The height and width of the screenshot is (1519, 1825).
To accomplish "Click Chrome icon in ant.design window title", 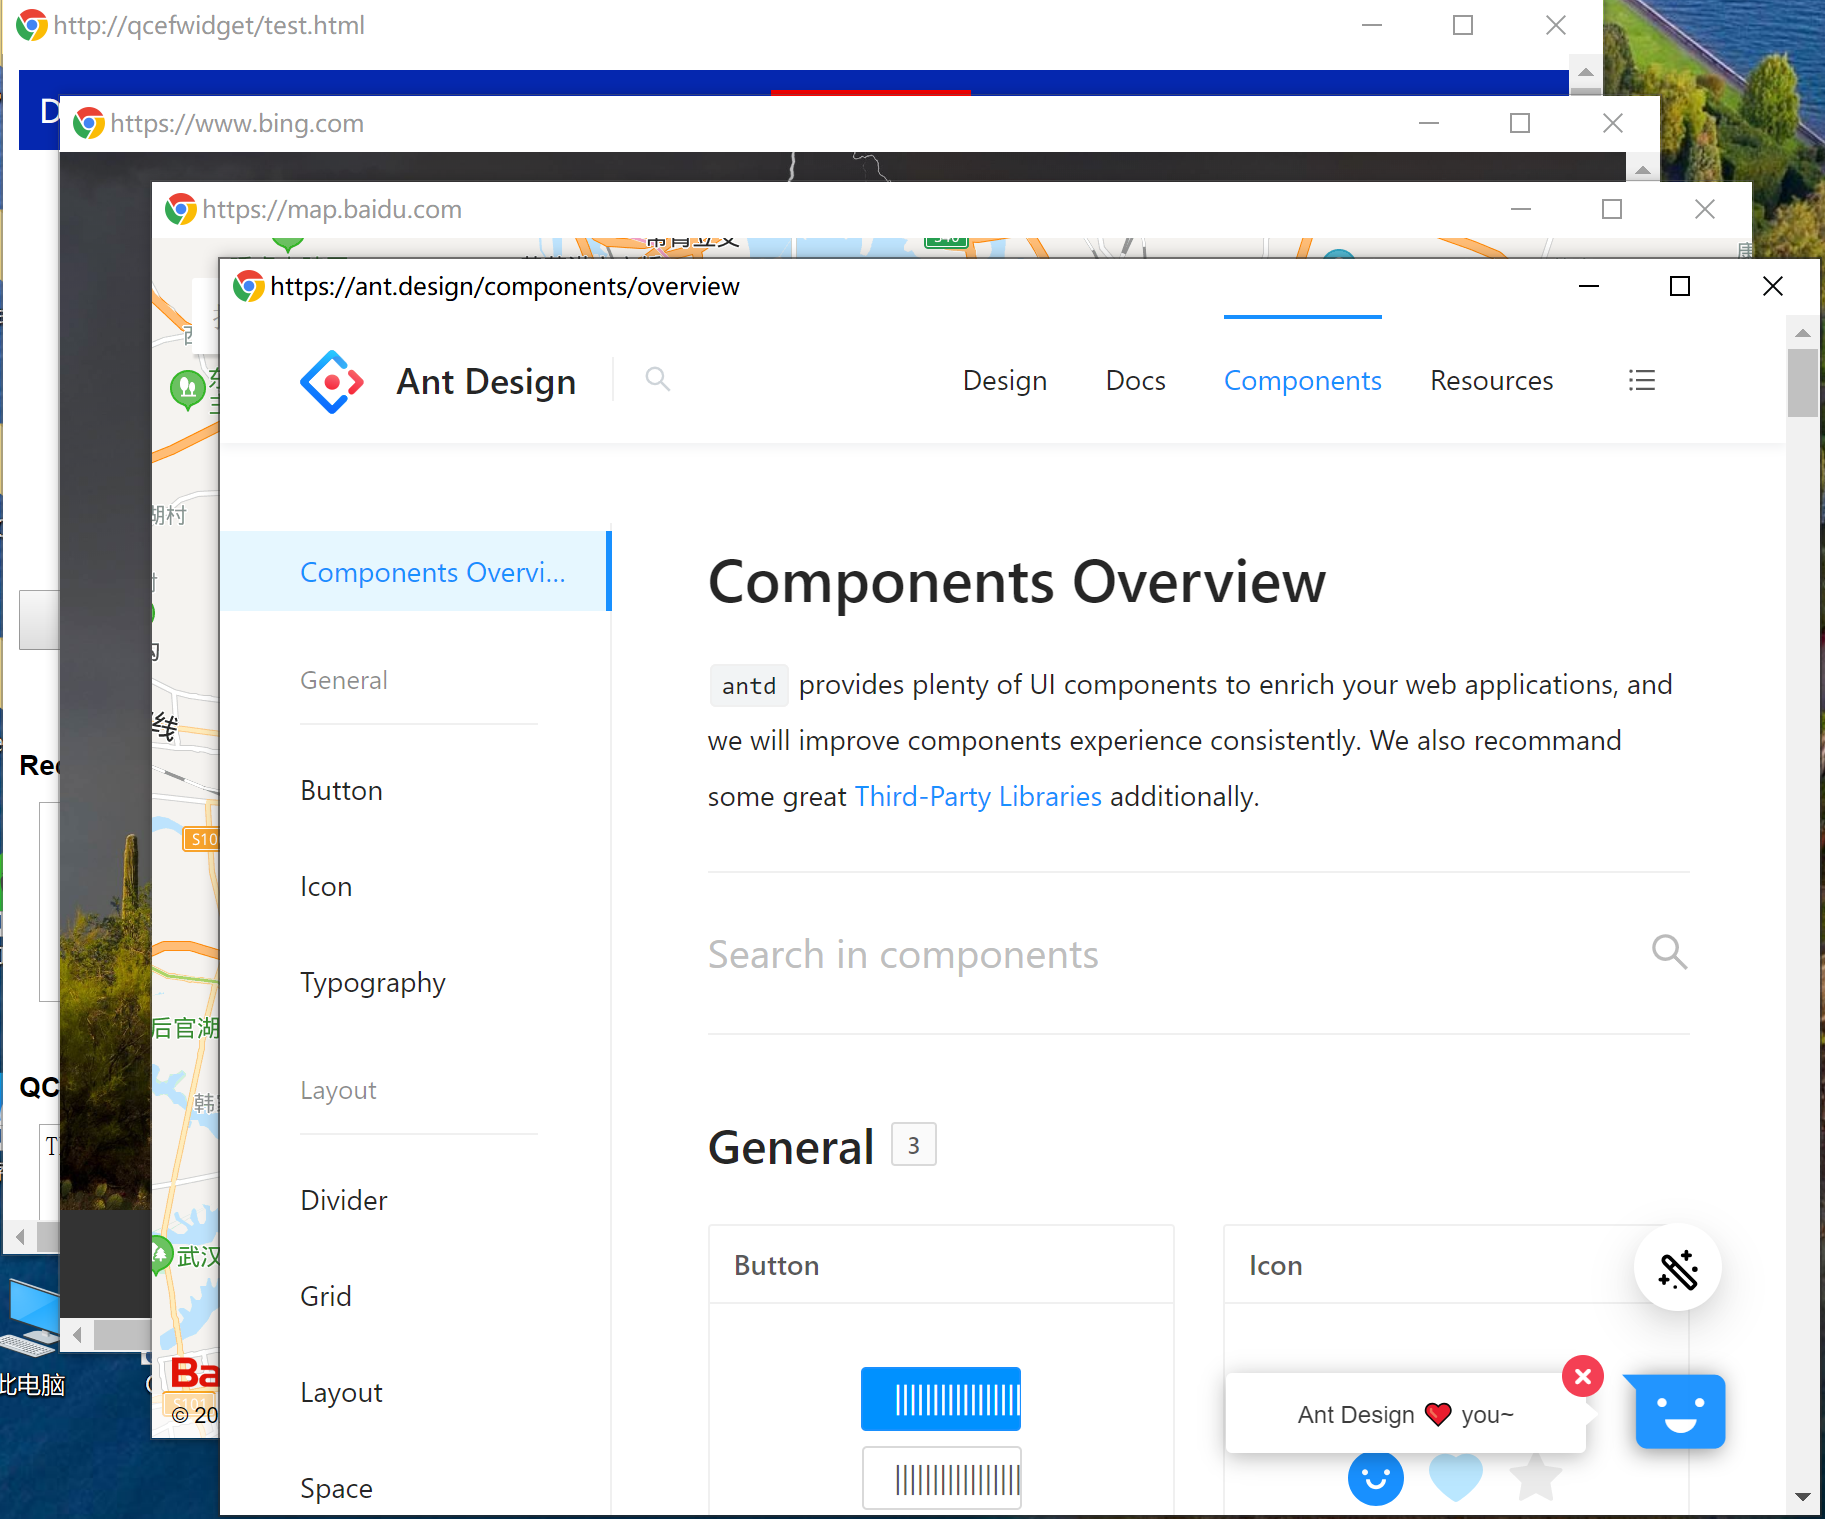I will (248, 286).
